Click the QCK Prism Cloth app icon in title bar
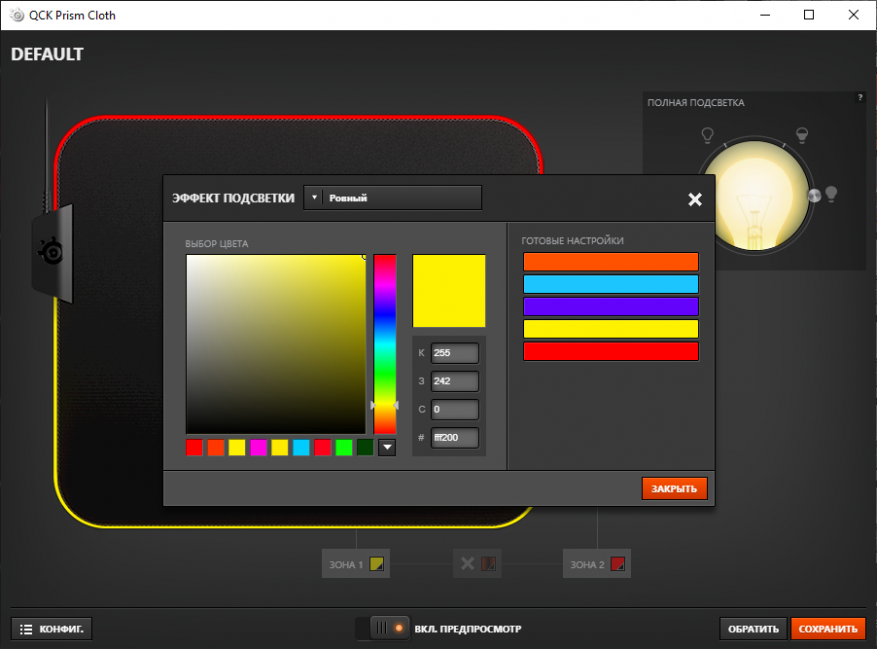Viewport: 877px width, 649px height. [x=17, y=15]
